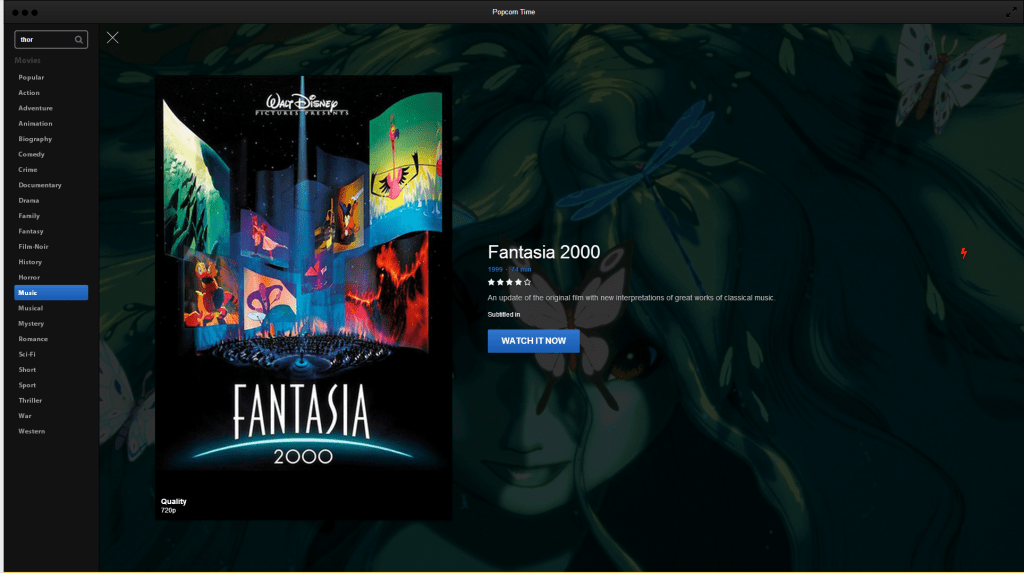The height and width of the screenshot is (573, 1024).
Task: Click the empty fifth rating star
Action: pyautogui.click(x=528, y=282)
